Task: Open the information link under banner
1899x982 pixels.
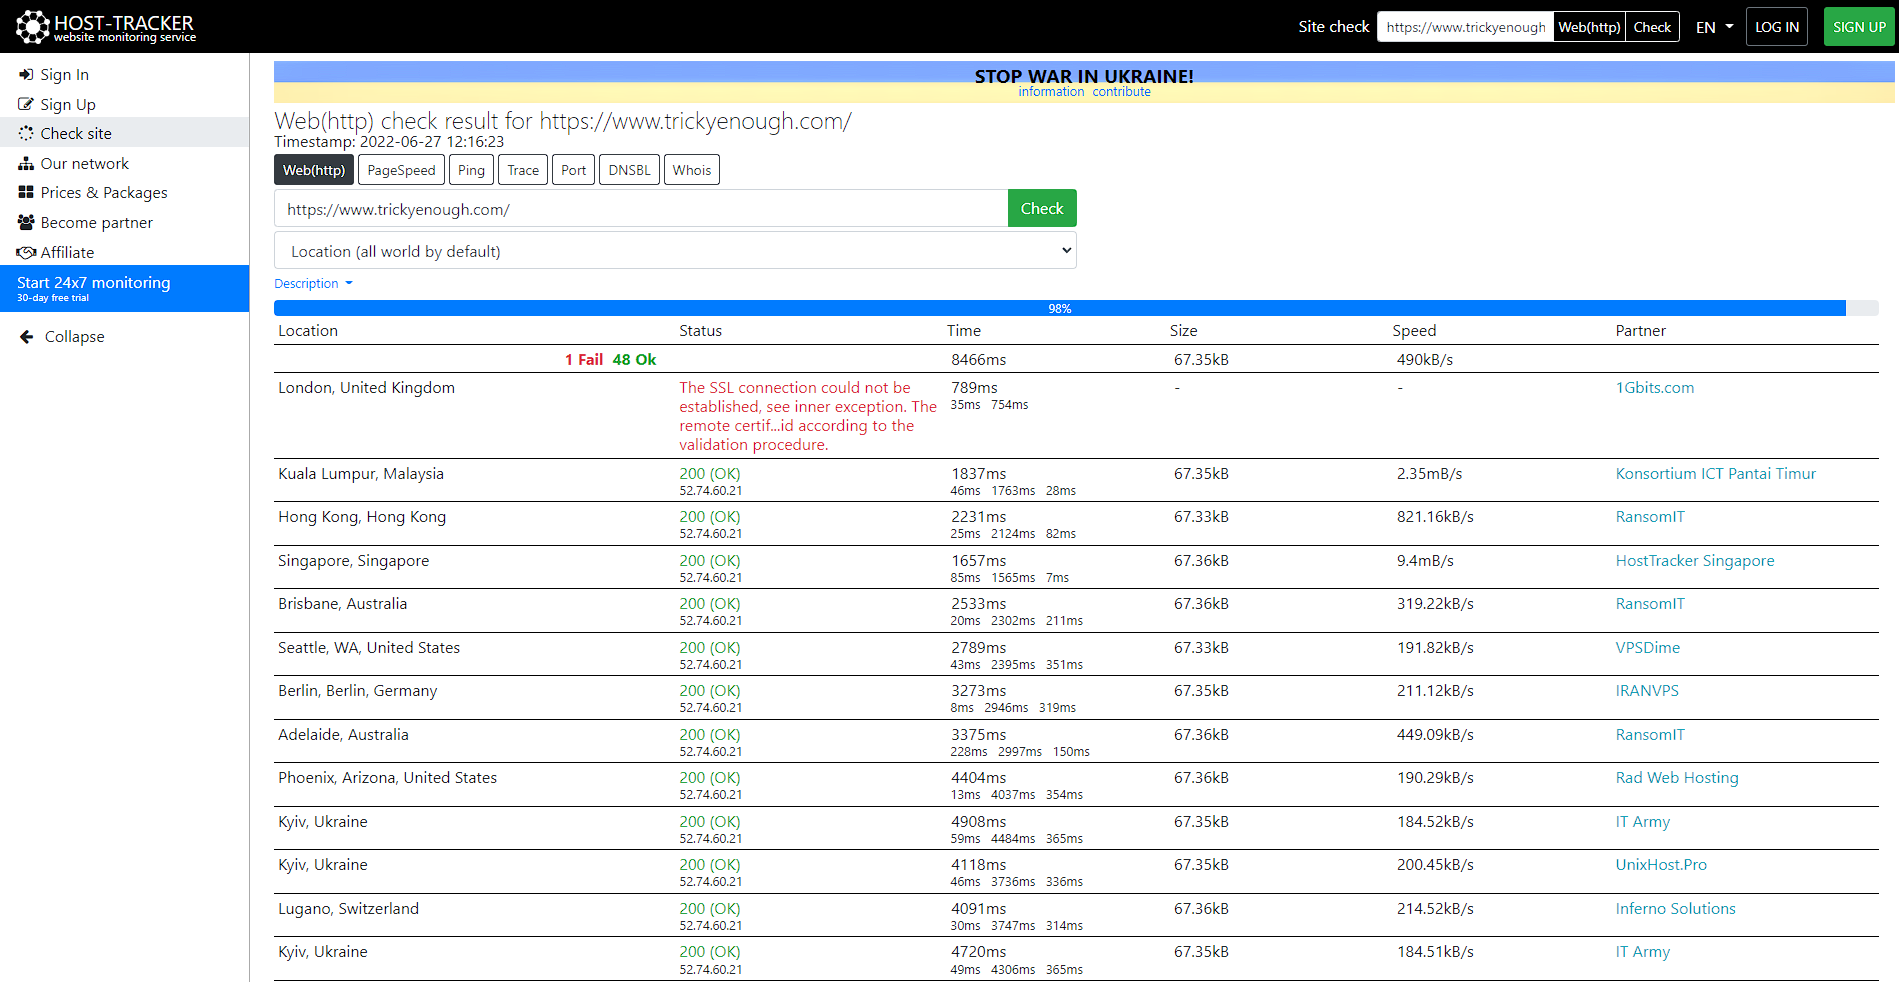Action: (x=1051, y=91)
